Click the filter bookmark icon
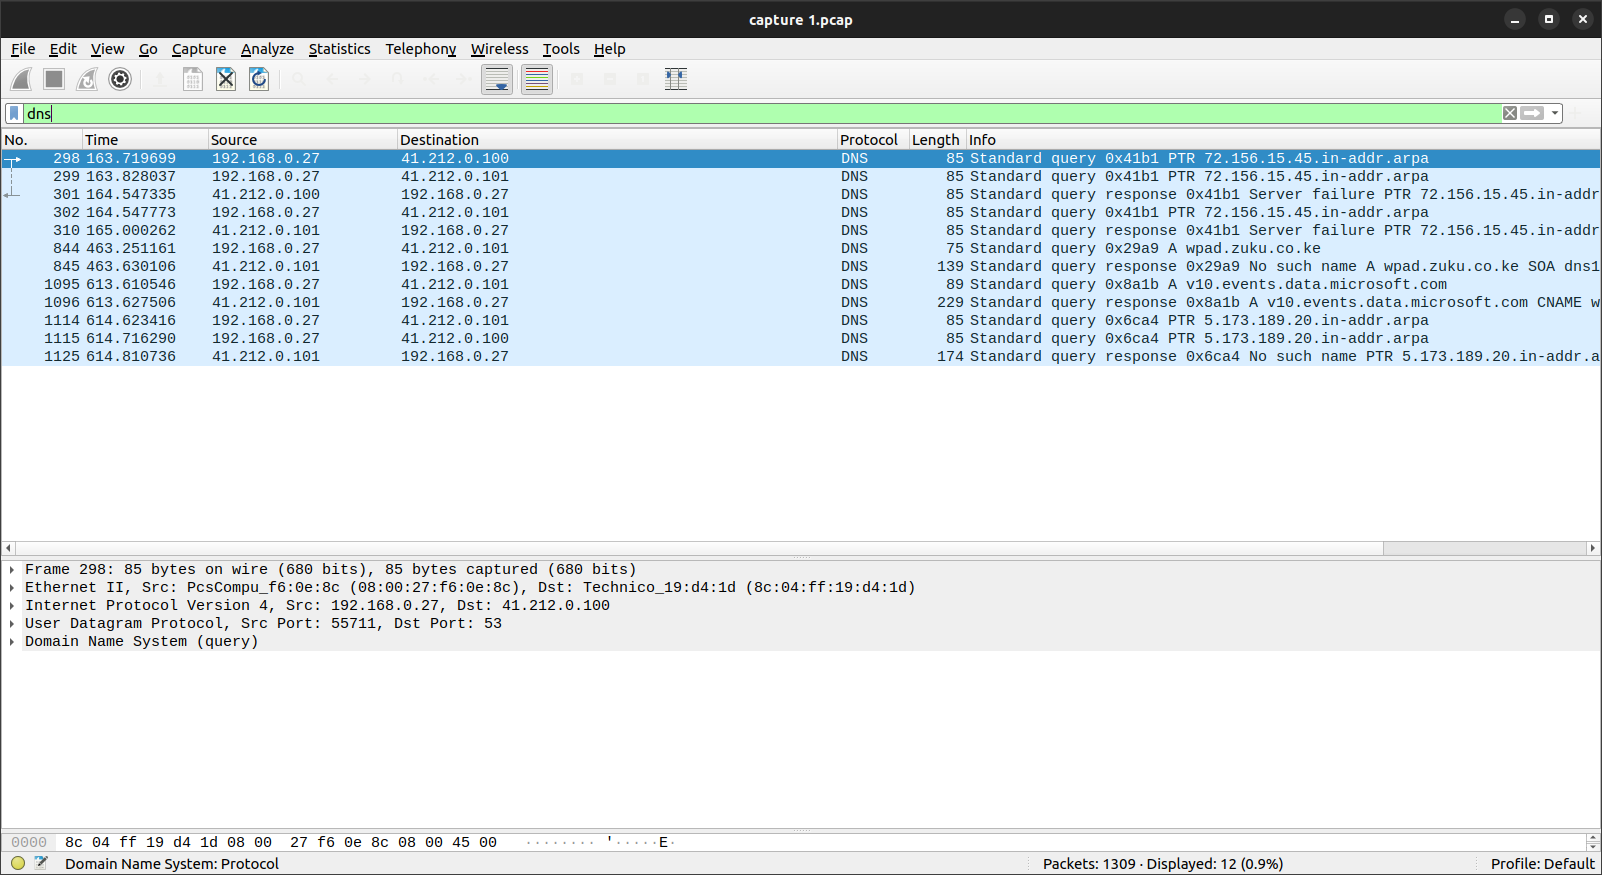Screen dimensions: 1602x875 tap(14, 113)
